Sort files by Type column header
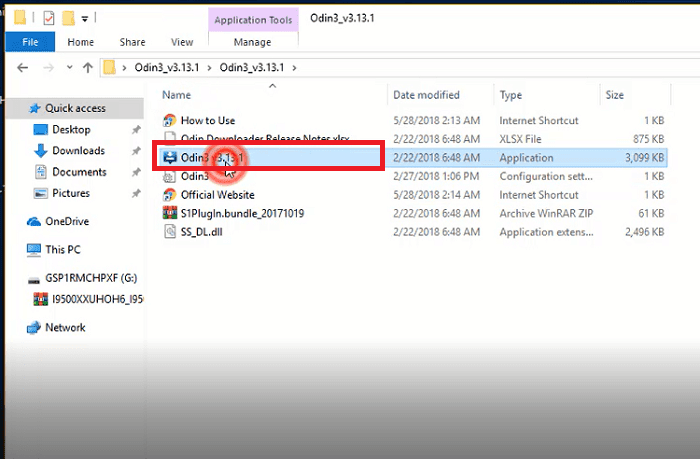Image resolution: width=700 pixels, height=459 pixels. [x=511, y=95]
